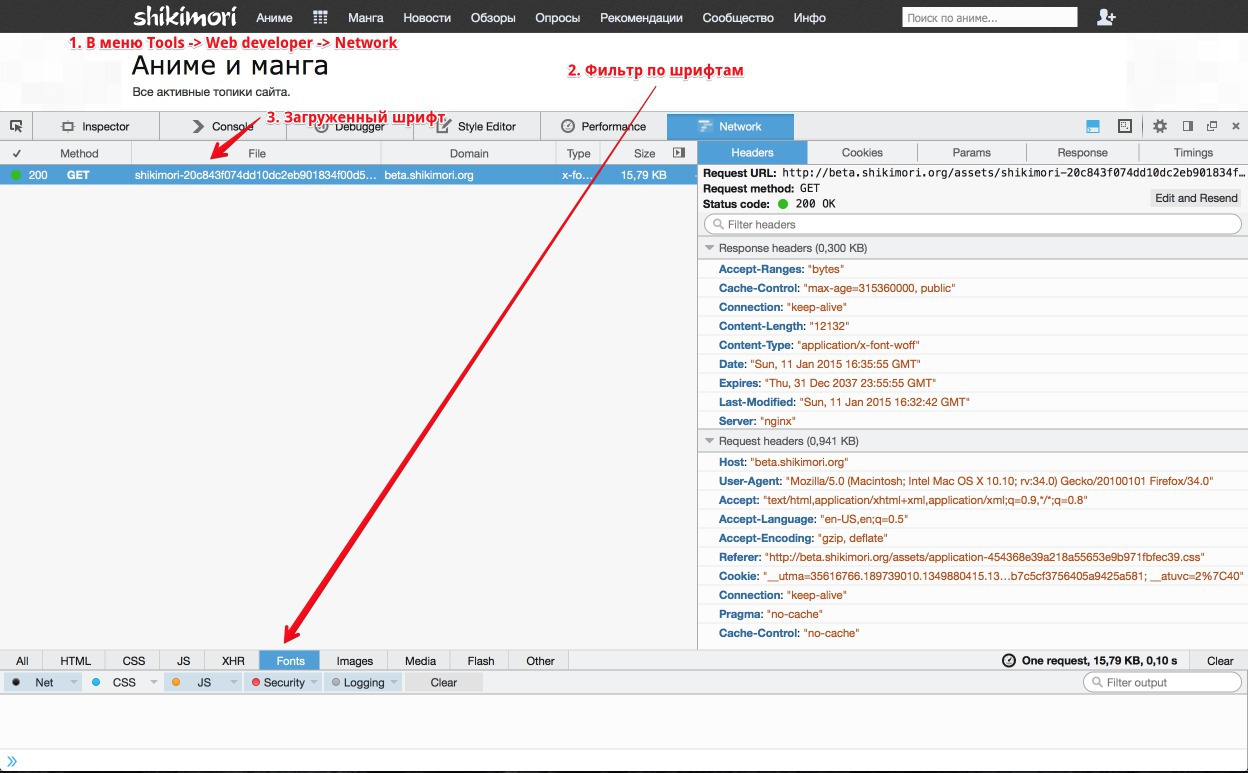Open the Logging filter dropdown arrow
The width and height of the screenshot is (1248, 773).
point(394,682)
